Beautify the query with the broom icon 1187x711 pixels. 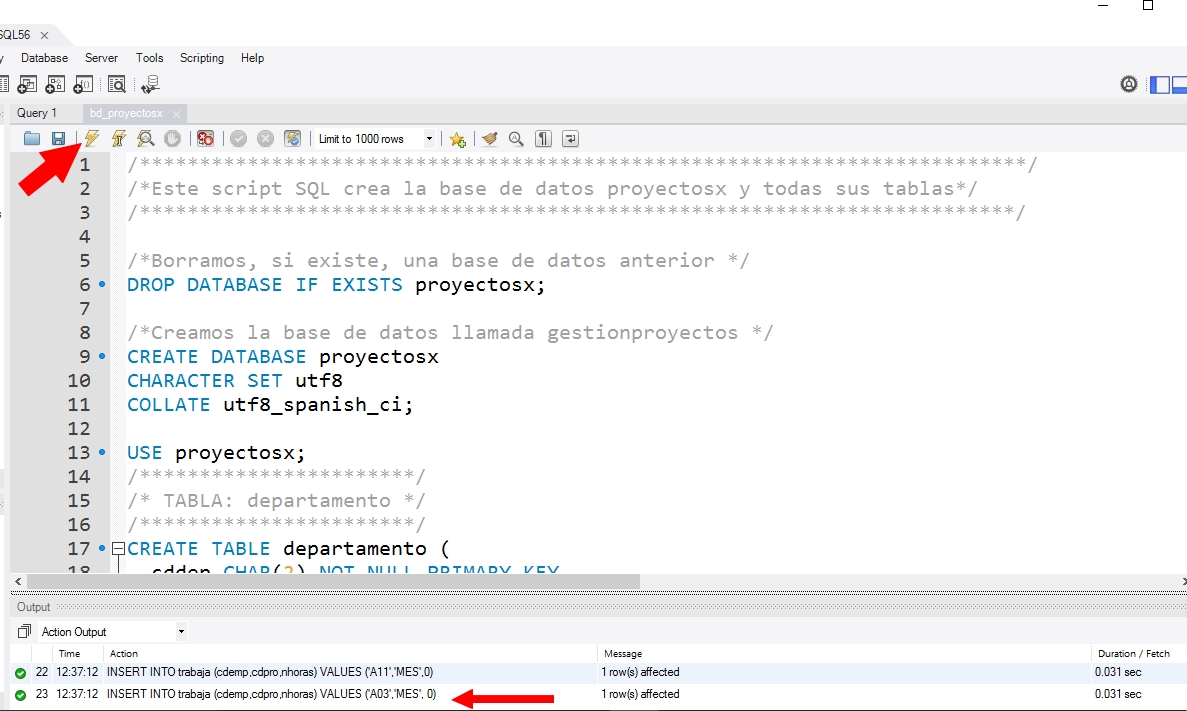coord(489,139)
